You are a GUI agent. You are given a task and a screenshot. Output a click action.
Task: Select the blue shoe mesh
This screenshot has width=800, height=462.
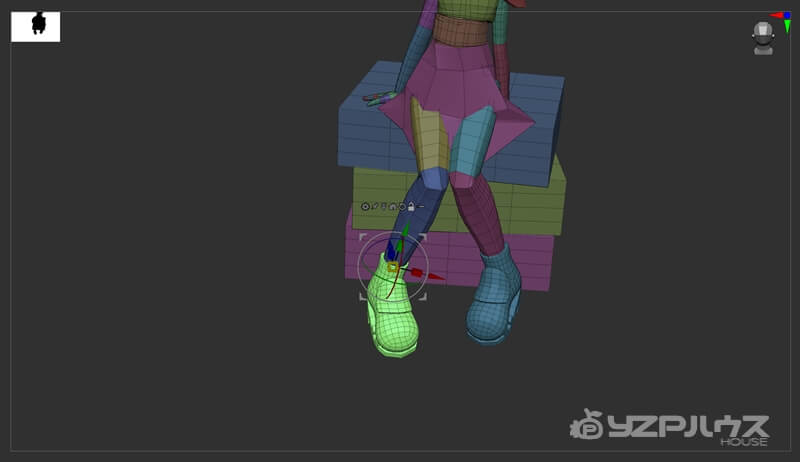click(x=492, y=301)
